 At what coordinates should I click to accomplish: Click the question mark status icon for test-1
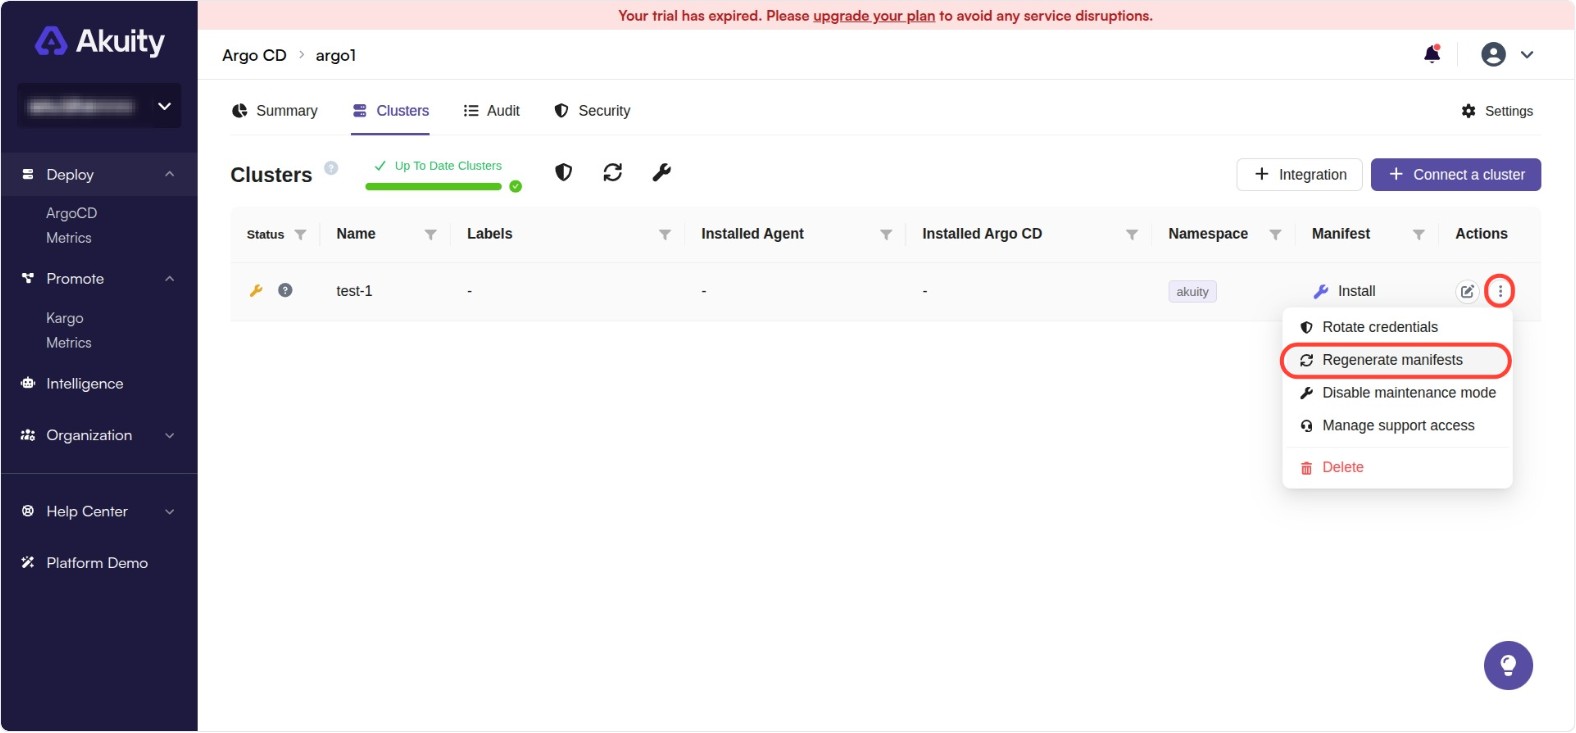[285, 291]
